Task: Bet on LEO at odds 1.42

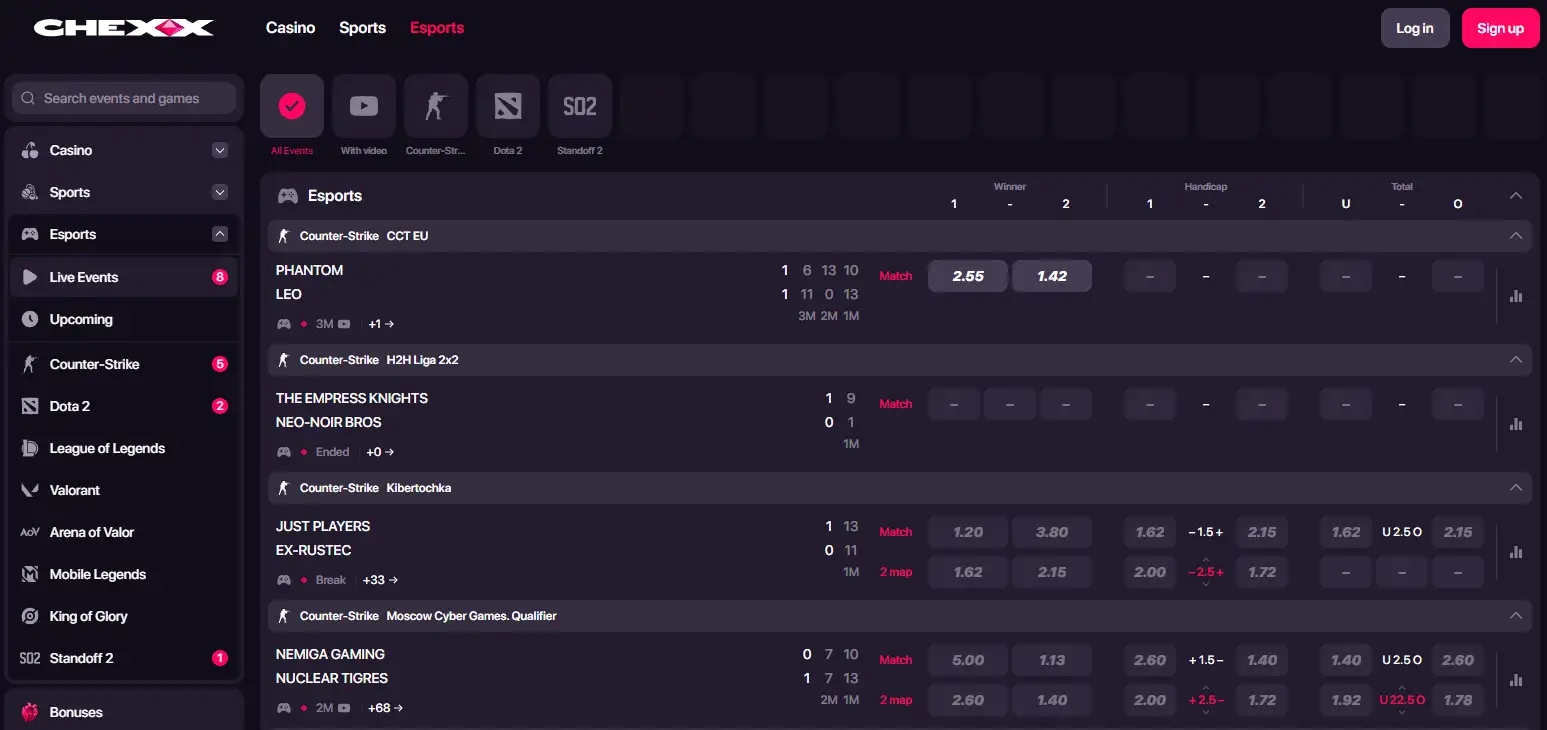Action: [1052, 276]
